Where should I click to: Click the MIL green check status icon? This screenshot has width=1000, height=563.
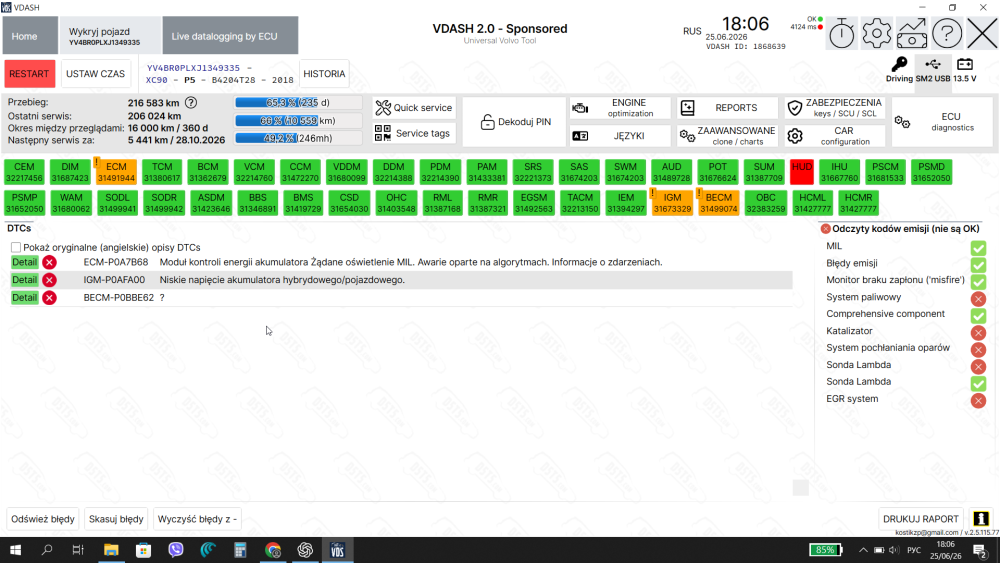pyautogui.click(x=978, y=247)
